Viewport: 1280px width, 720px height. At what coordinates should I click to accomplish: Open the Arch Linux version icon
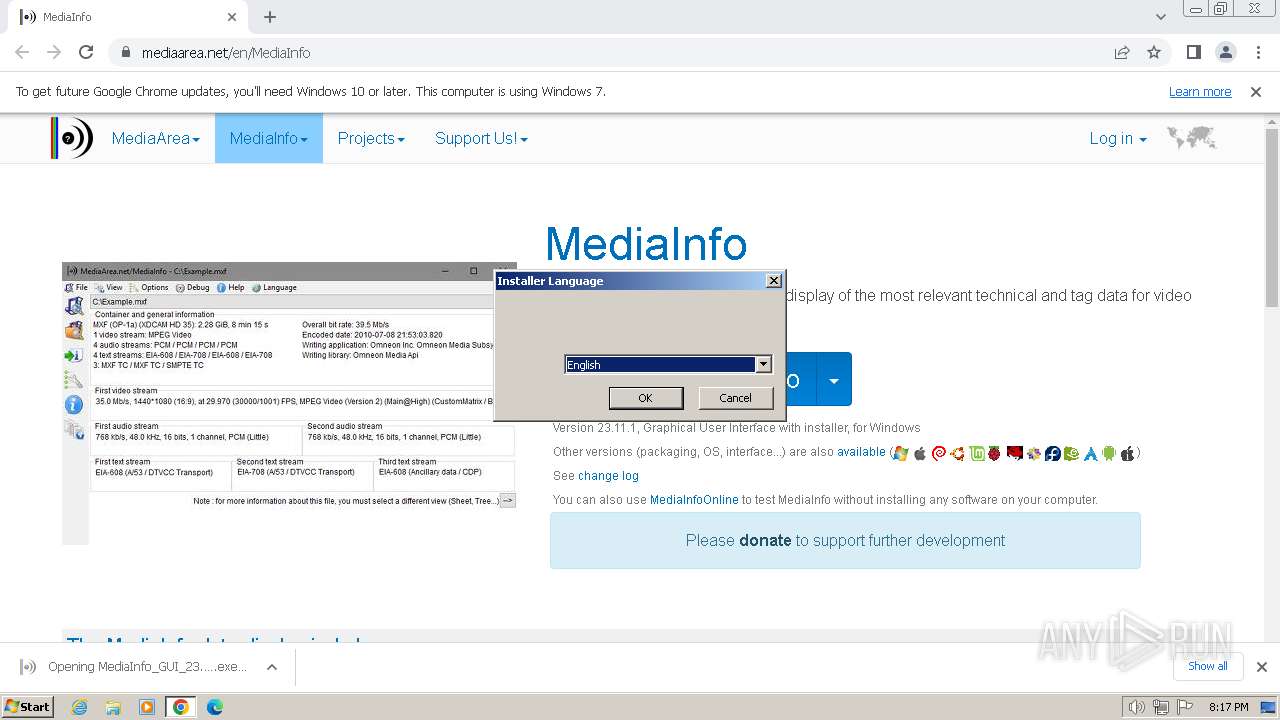pyautogui.click(x=1090, y=453)
